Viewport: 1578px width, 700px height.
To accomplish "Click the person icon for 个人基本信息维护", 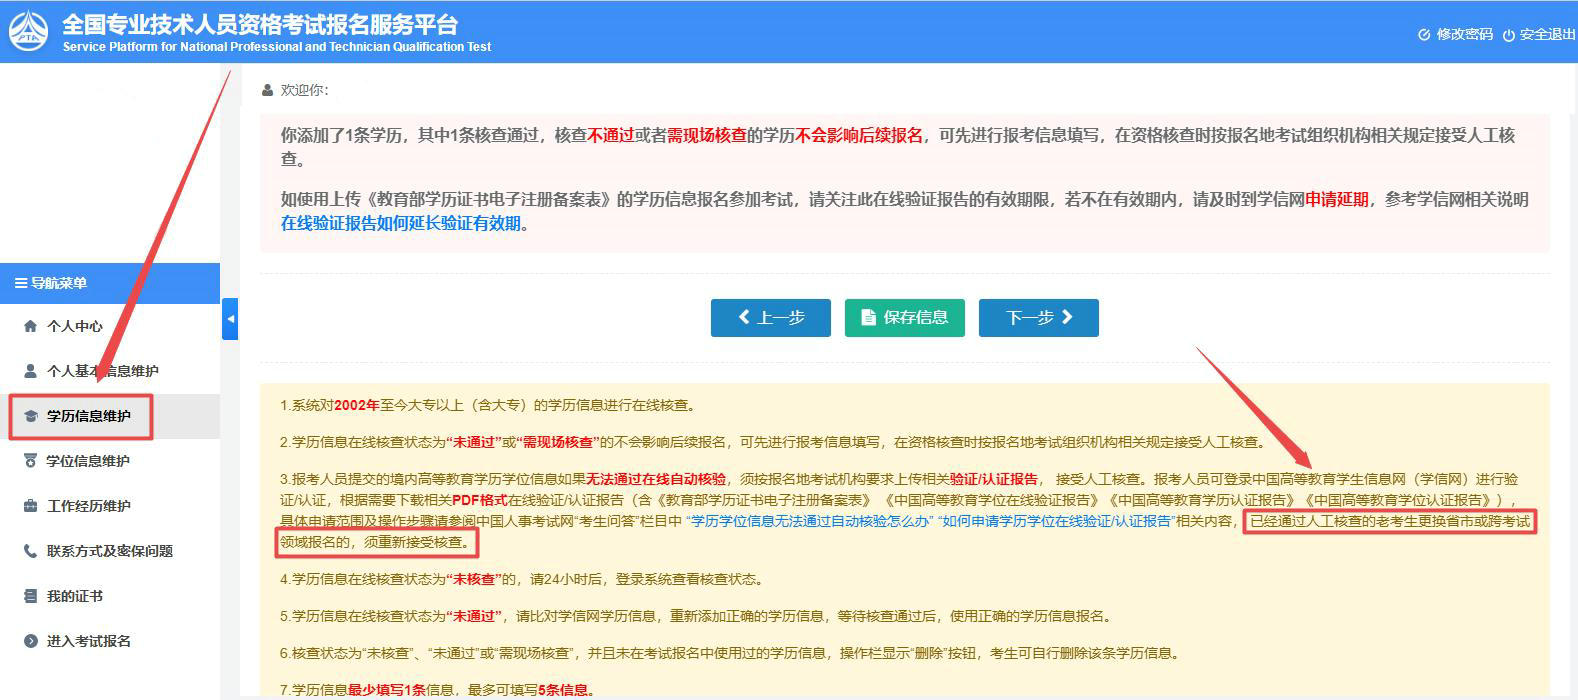I will click(x=30, y=371).
